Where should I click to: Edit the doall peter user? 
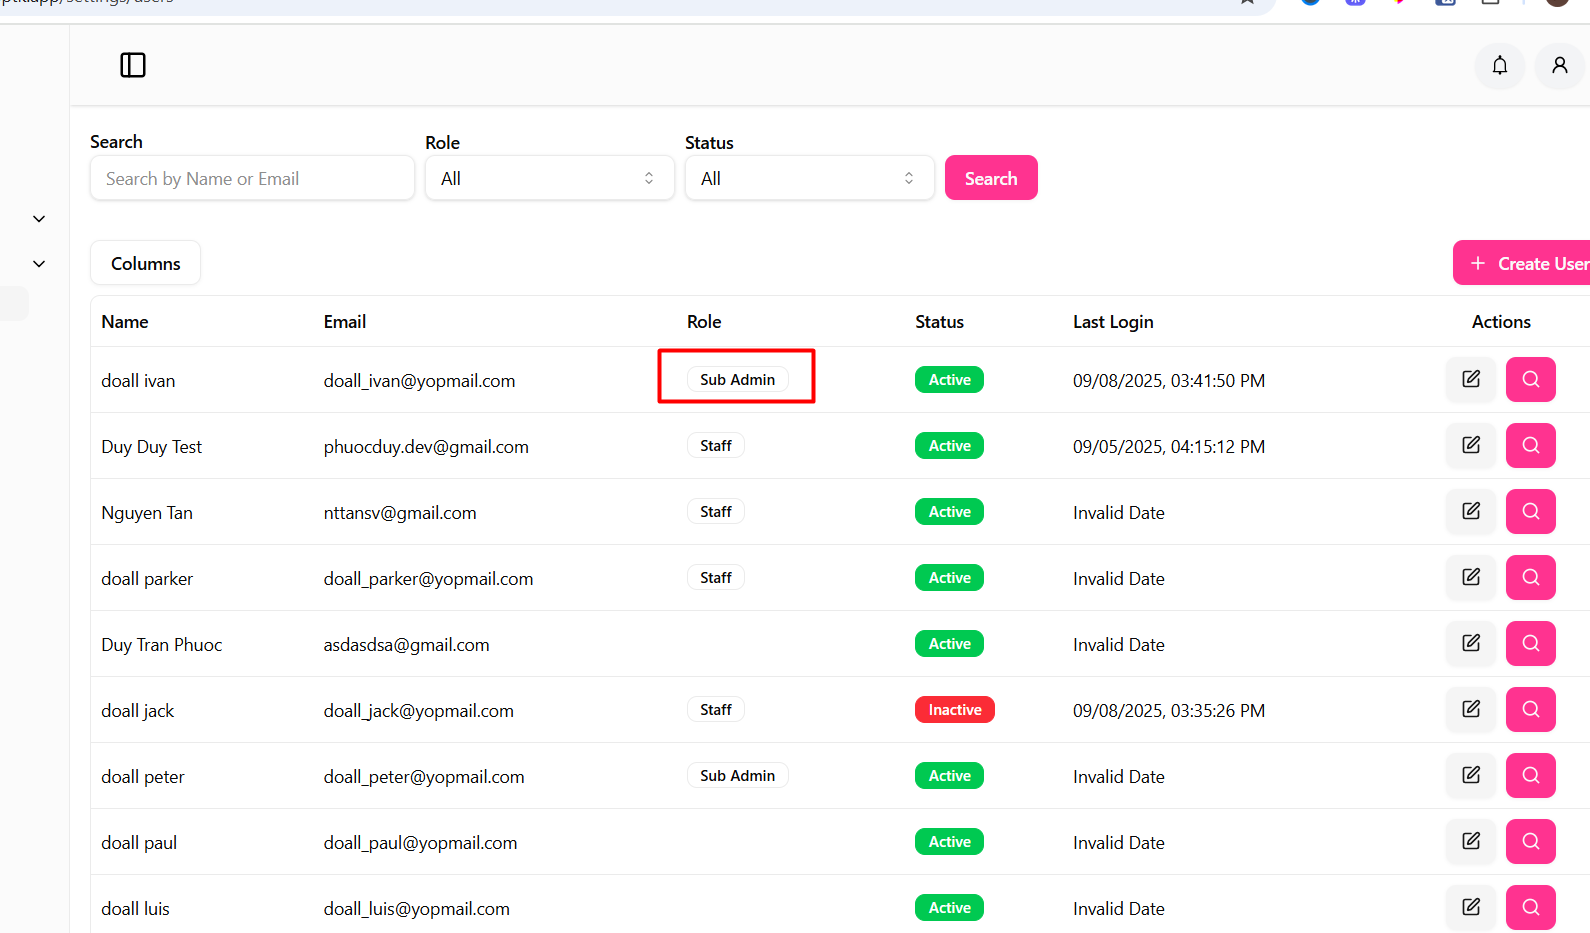[x=1470, y=775]
